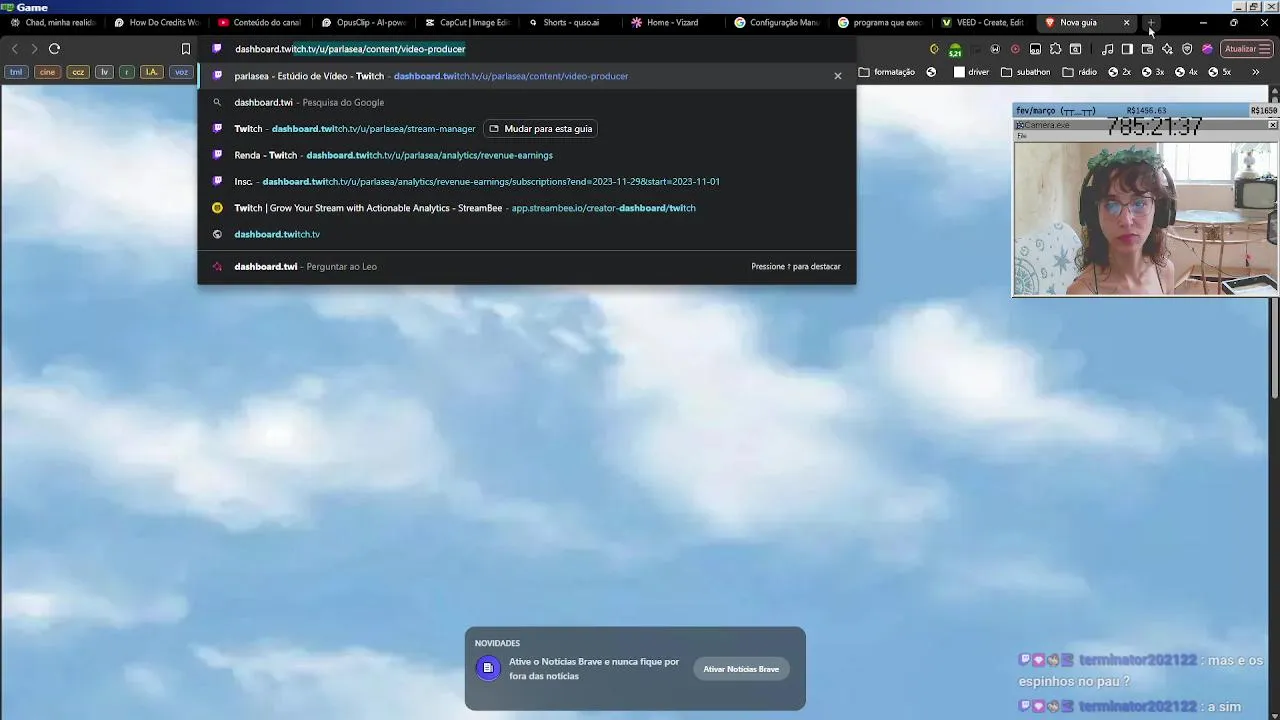Open the I.A. bookmark chip
This screenshot has width=1280, height=720.
151,72
